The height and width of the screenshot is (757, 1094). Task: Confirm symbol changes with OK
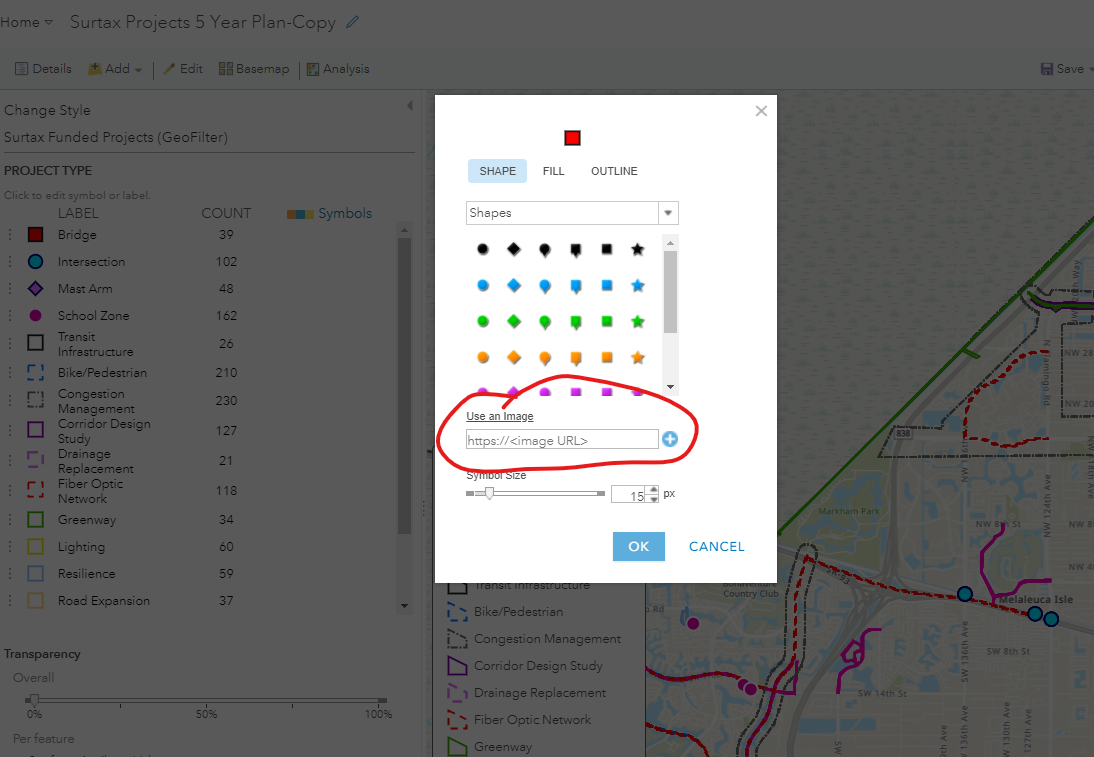point(638,546)
